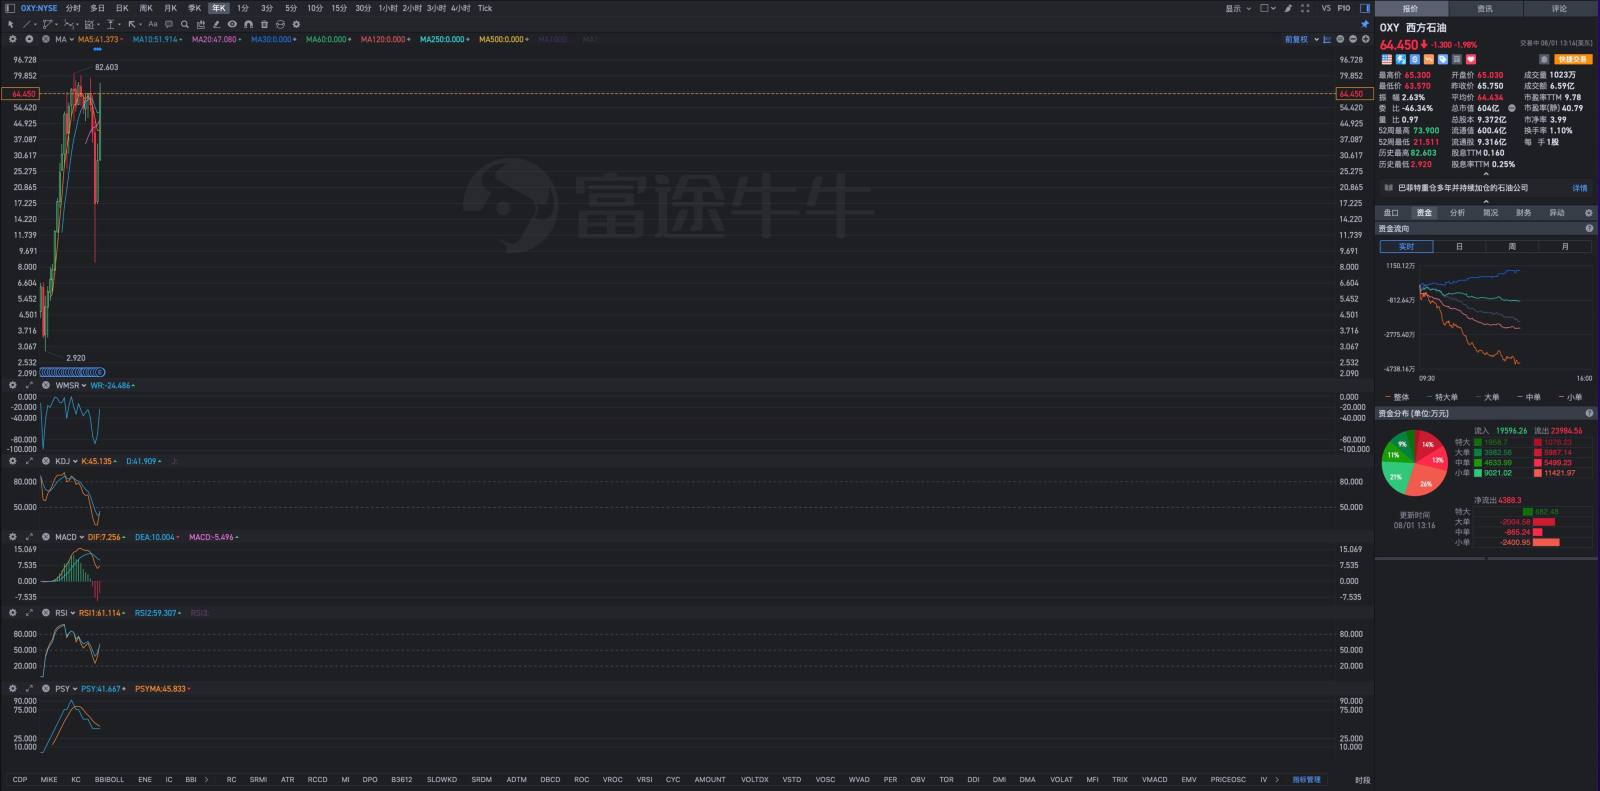Open KDJ indicator settings gear

12,461
